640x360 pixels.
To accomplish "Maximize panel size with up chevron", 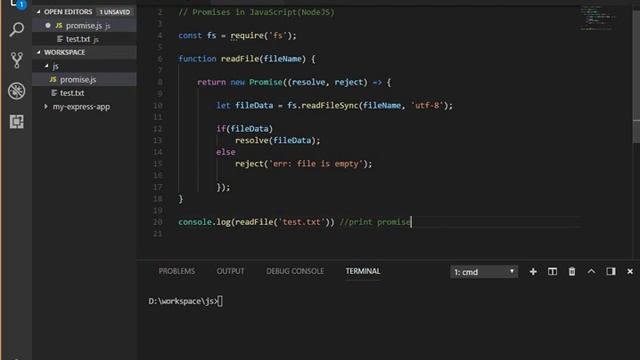I will (591, 272).
